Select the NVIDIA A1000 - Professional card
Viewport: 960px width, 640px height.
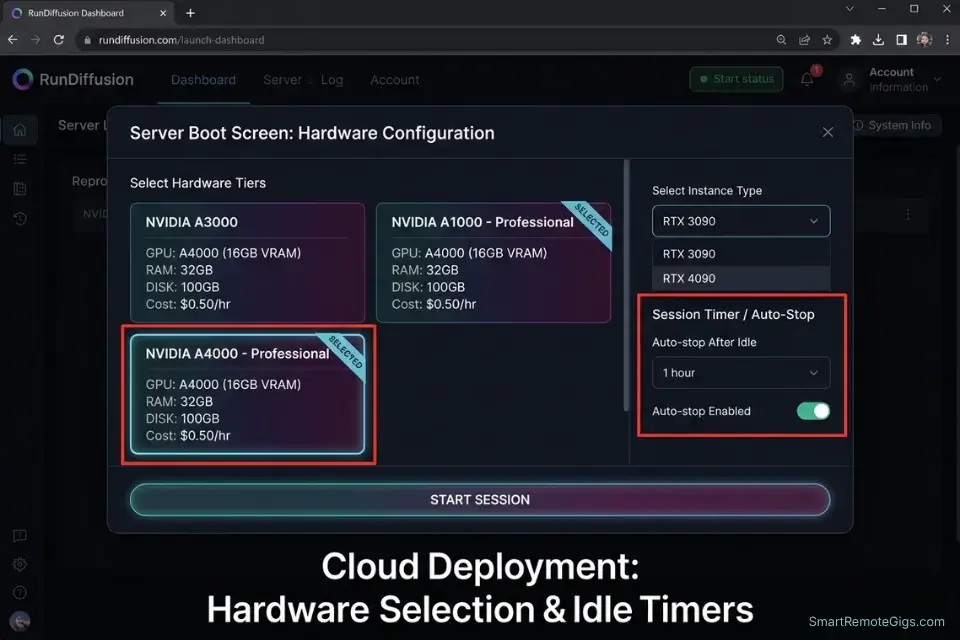(493, 263)
